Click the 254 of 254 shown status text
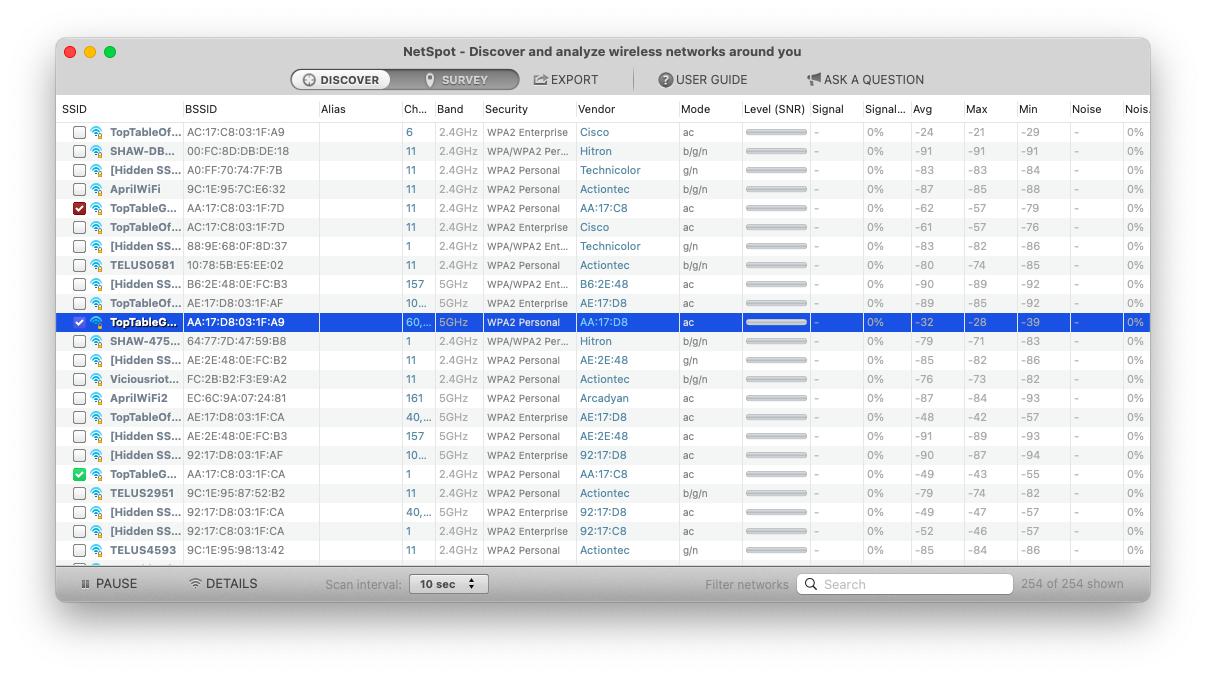 pyautogui.click(x=1072, y=584)
